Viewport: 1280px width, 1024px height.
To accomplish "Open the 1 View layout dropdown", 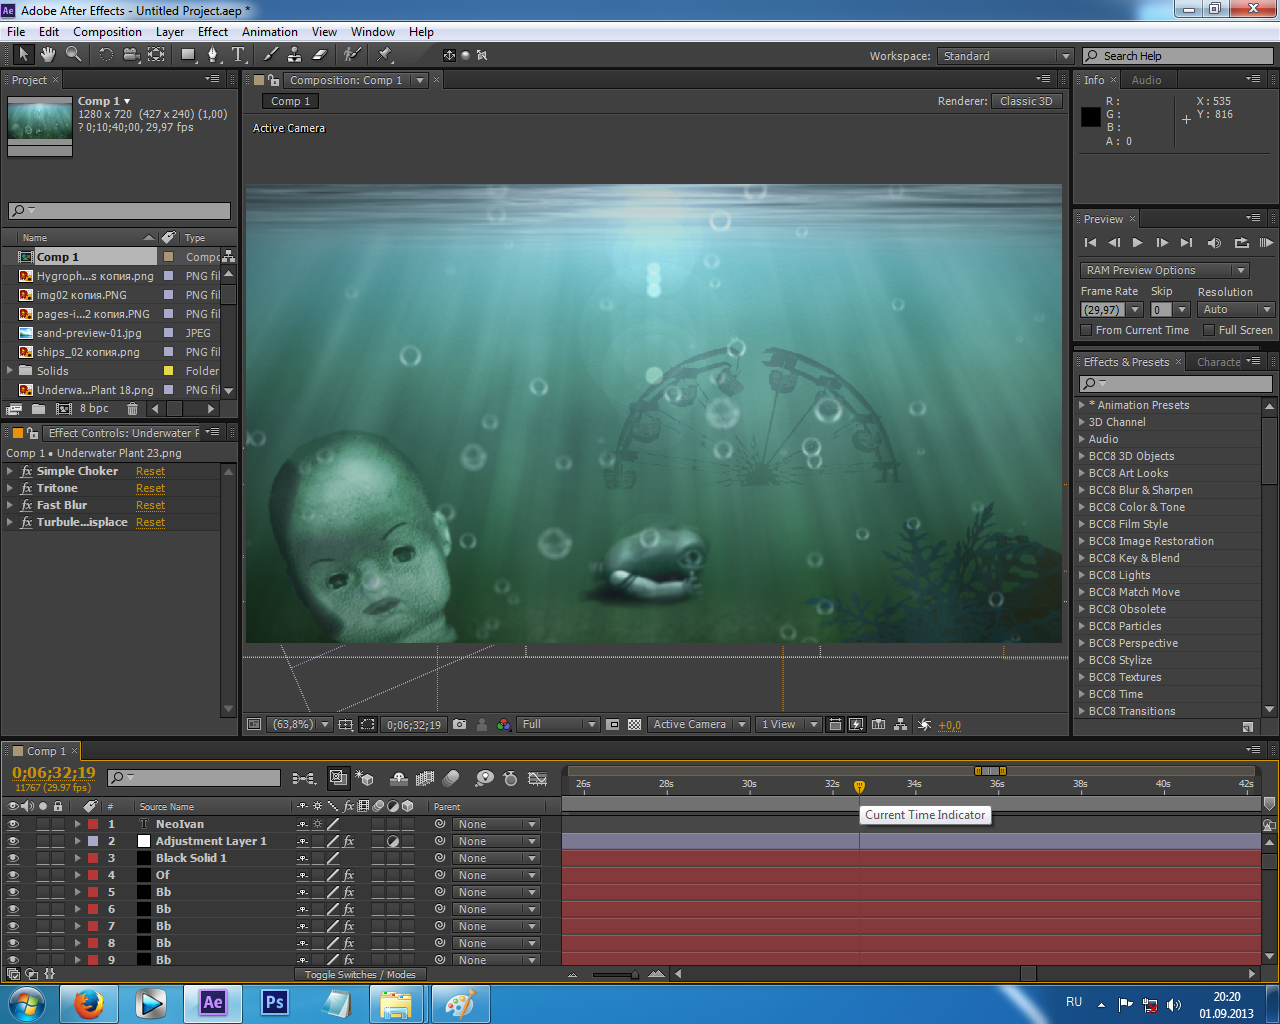I will pyautogui.click(x=788, y=724).
